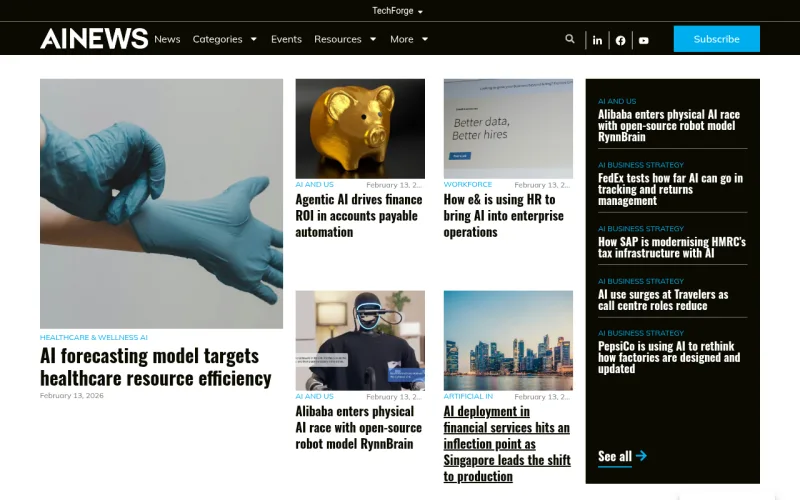Open sidebar Alibaba enters physical AI race
Screen dimensions: 800x500
669,126
